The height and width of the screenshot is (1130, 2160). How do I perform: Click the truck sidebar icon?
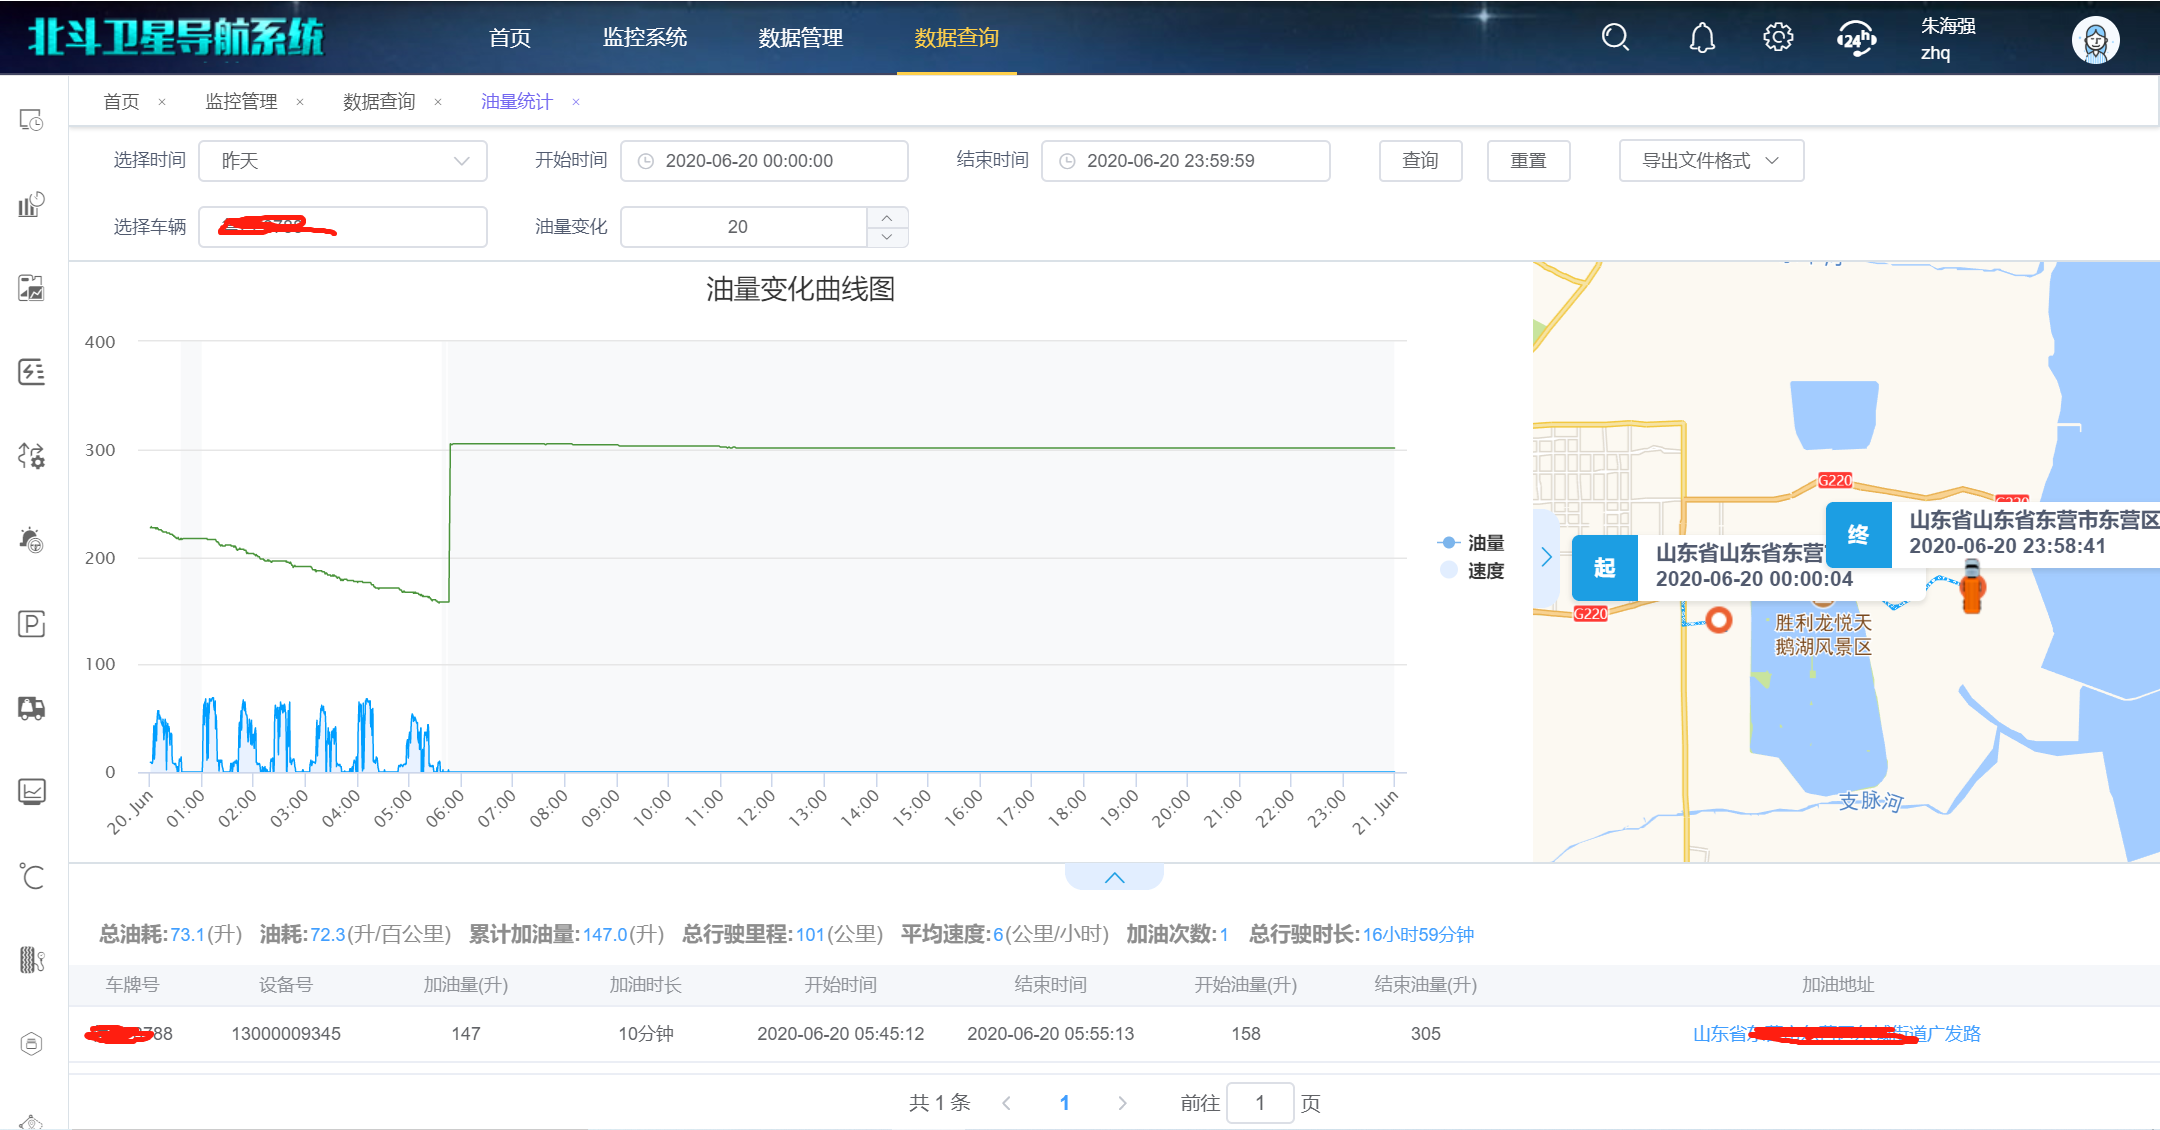point(31,708)
